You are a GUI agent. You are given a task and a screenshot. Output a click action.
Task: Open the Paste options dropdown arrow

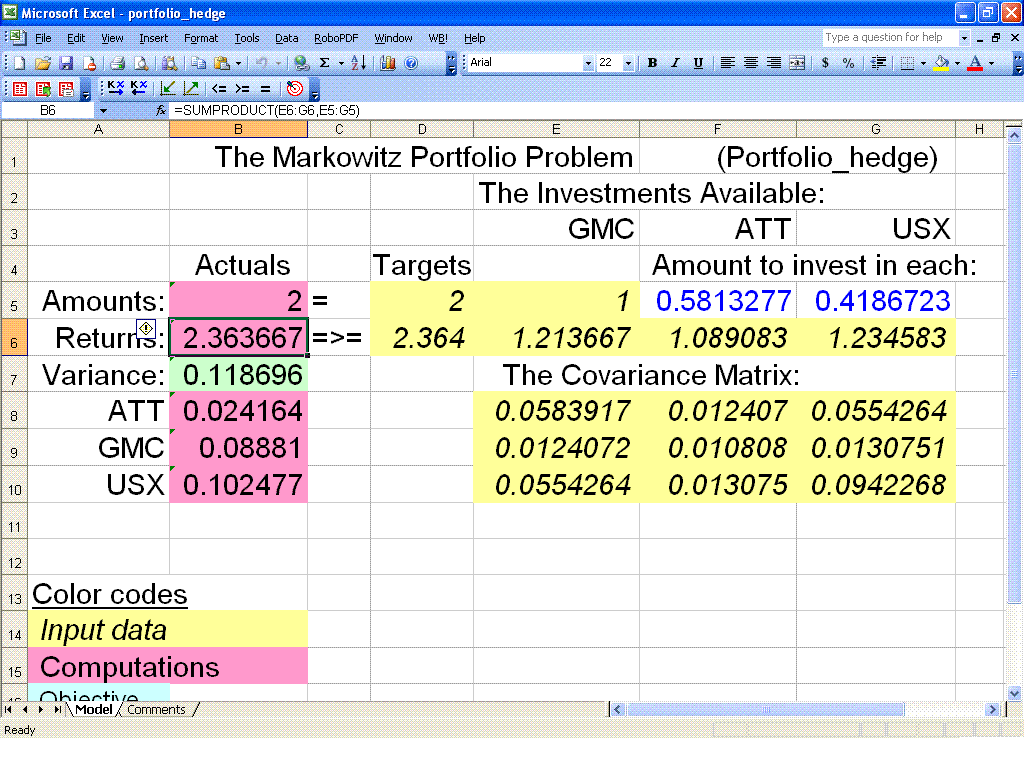tap(239, 63)
